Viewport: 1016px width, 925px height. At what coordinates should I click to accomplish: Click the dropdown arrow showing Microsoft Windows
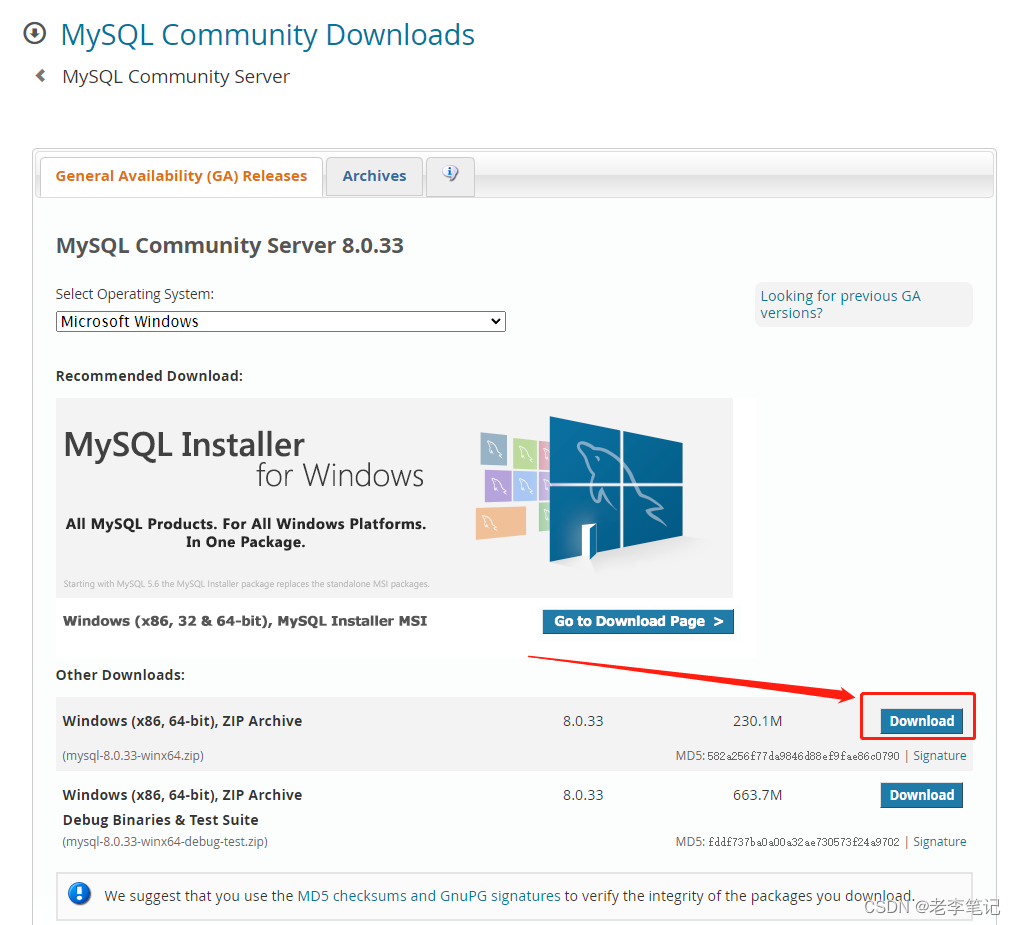(495, 321)
